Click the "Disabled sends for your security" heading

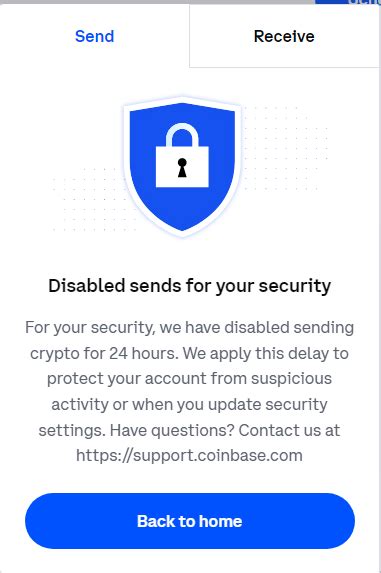190,286
